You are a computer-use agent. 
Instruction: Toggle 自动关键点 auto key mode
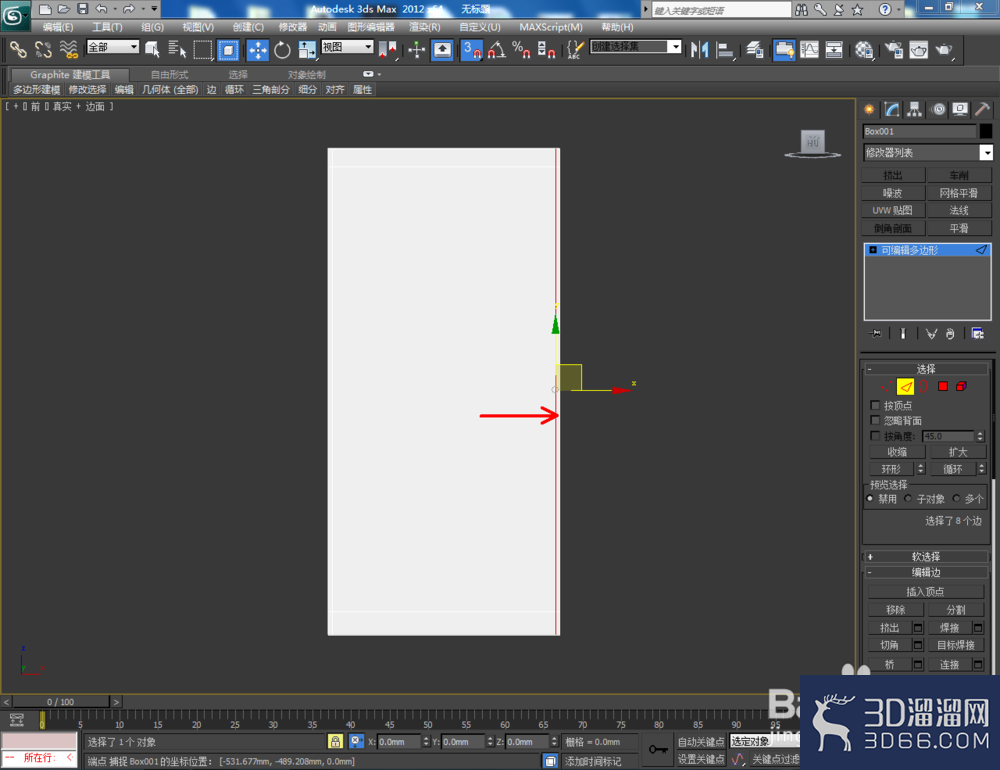700,741
